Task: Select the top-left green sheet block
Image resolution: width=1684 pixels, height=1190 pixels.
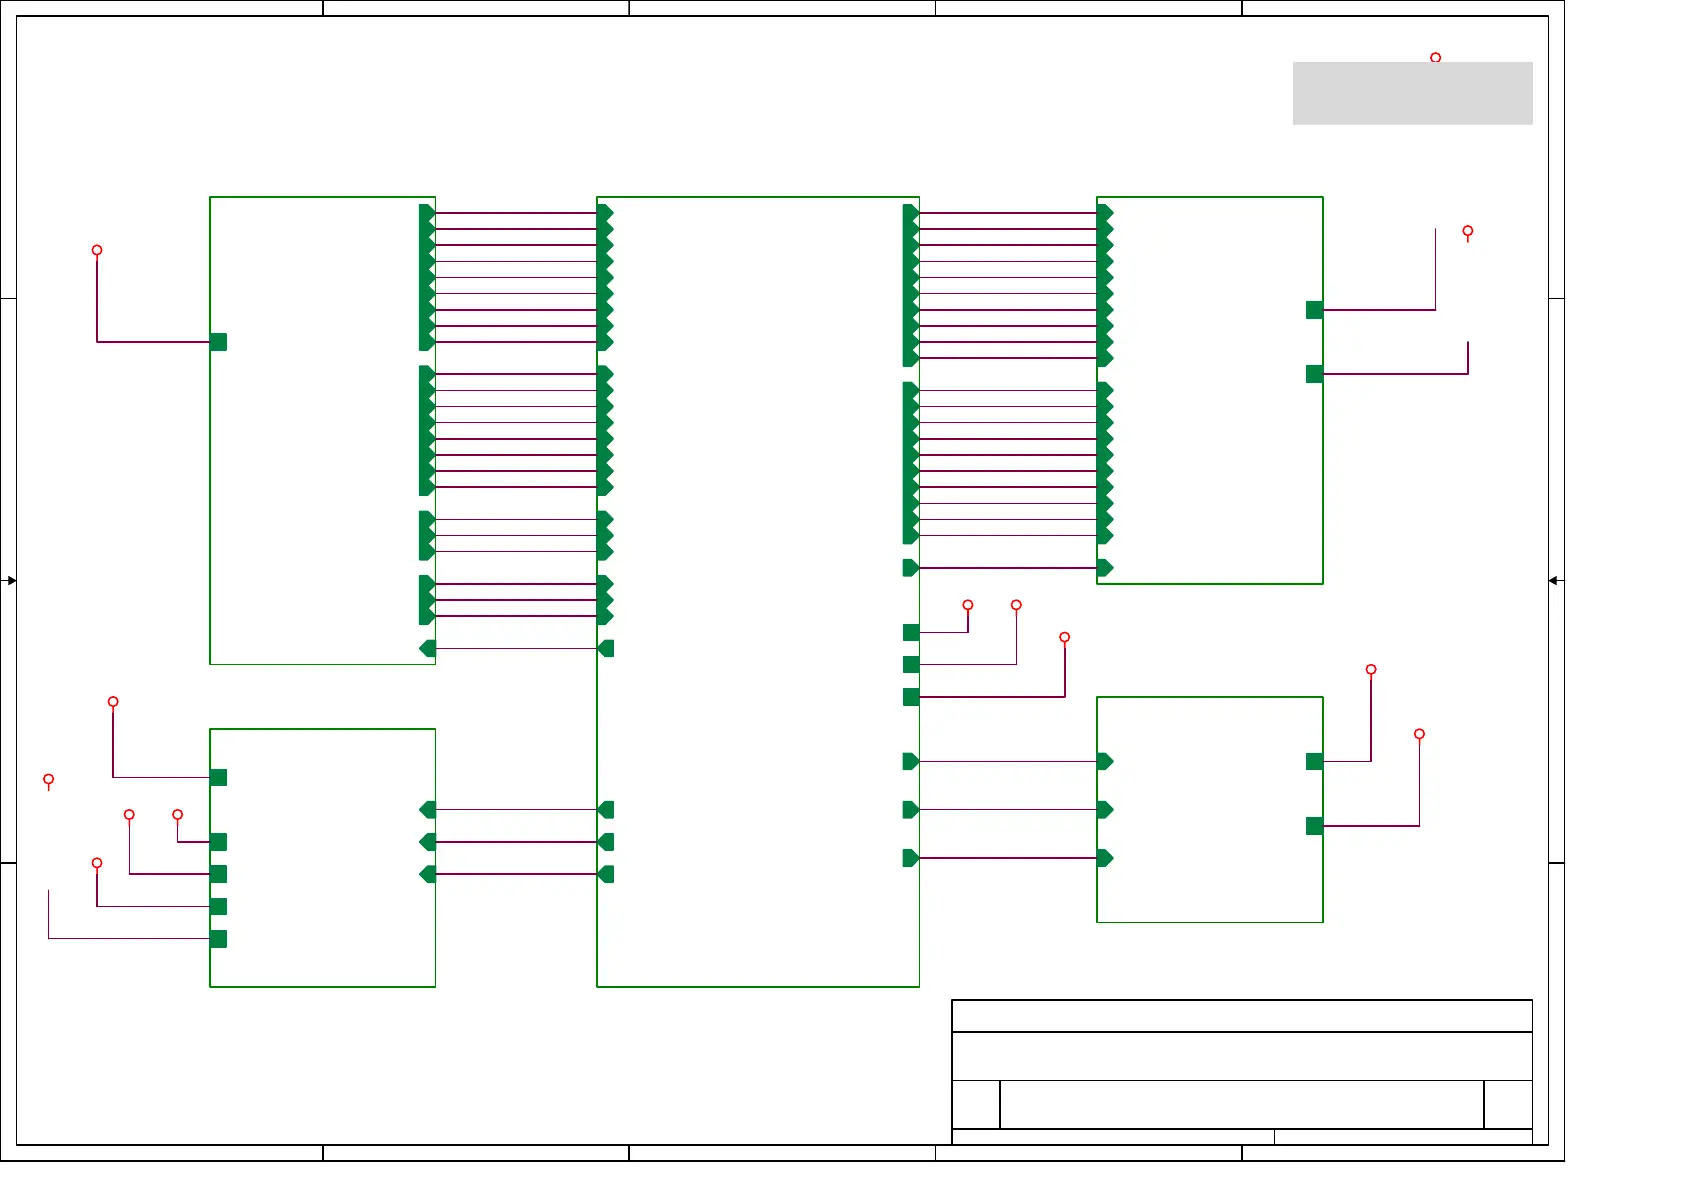Action: [322, 431]
